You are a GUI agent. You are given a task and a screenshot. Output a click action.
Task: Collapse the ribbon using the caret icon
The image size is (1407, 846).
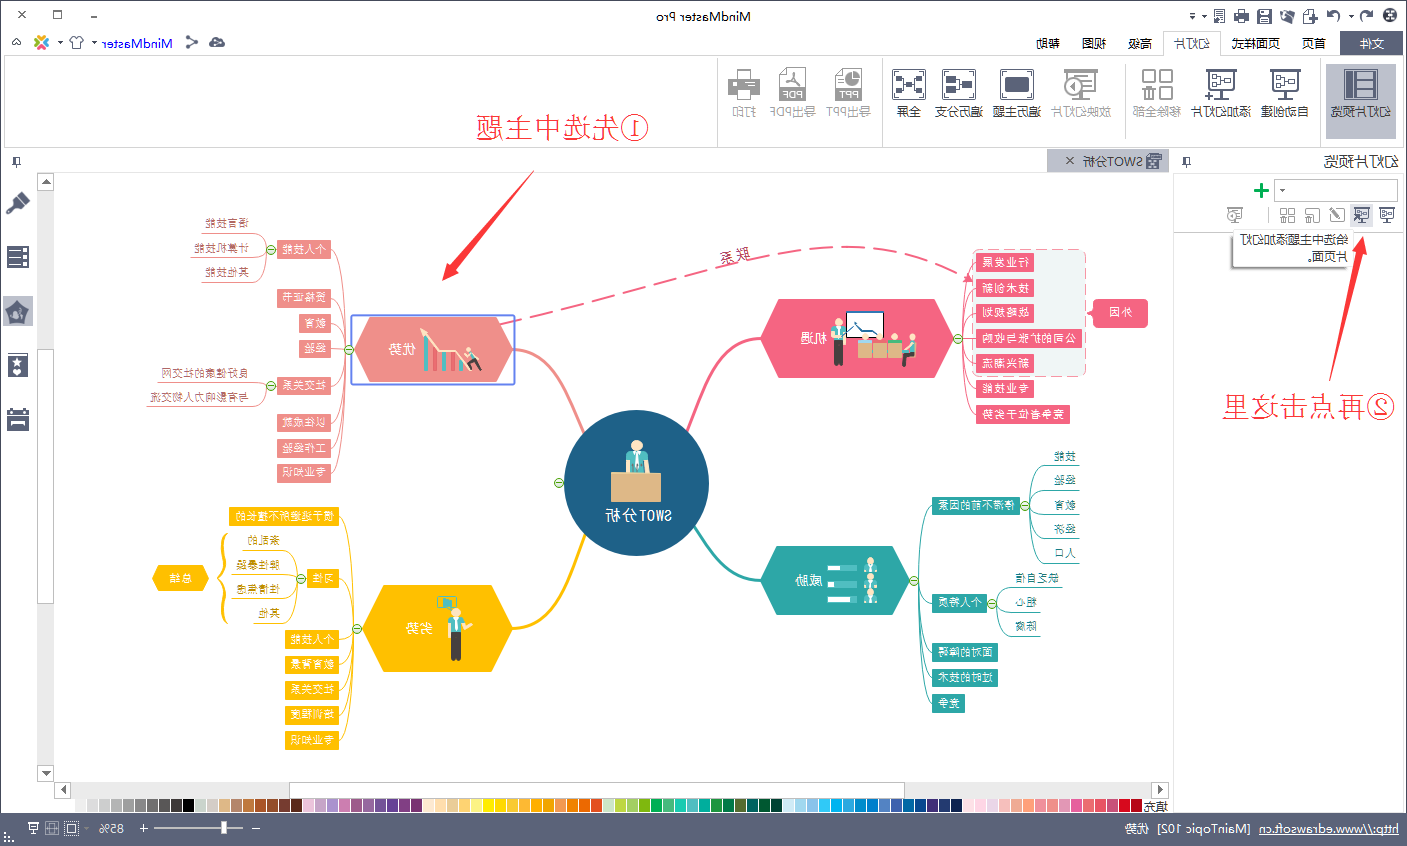click(x=17, y=43)
